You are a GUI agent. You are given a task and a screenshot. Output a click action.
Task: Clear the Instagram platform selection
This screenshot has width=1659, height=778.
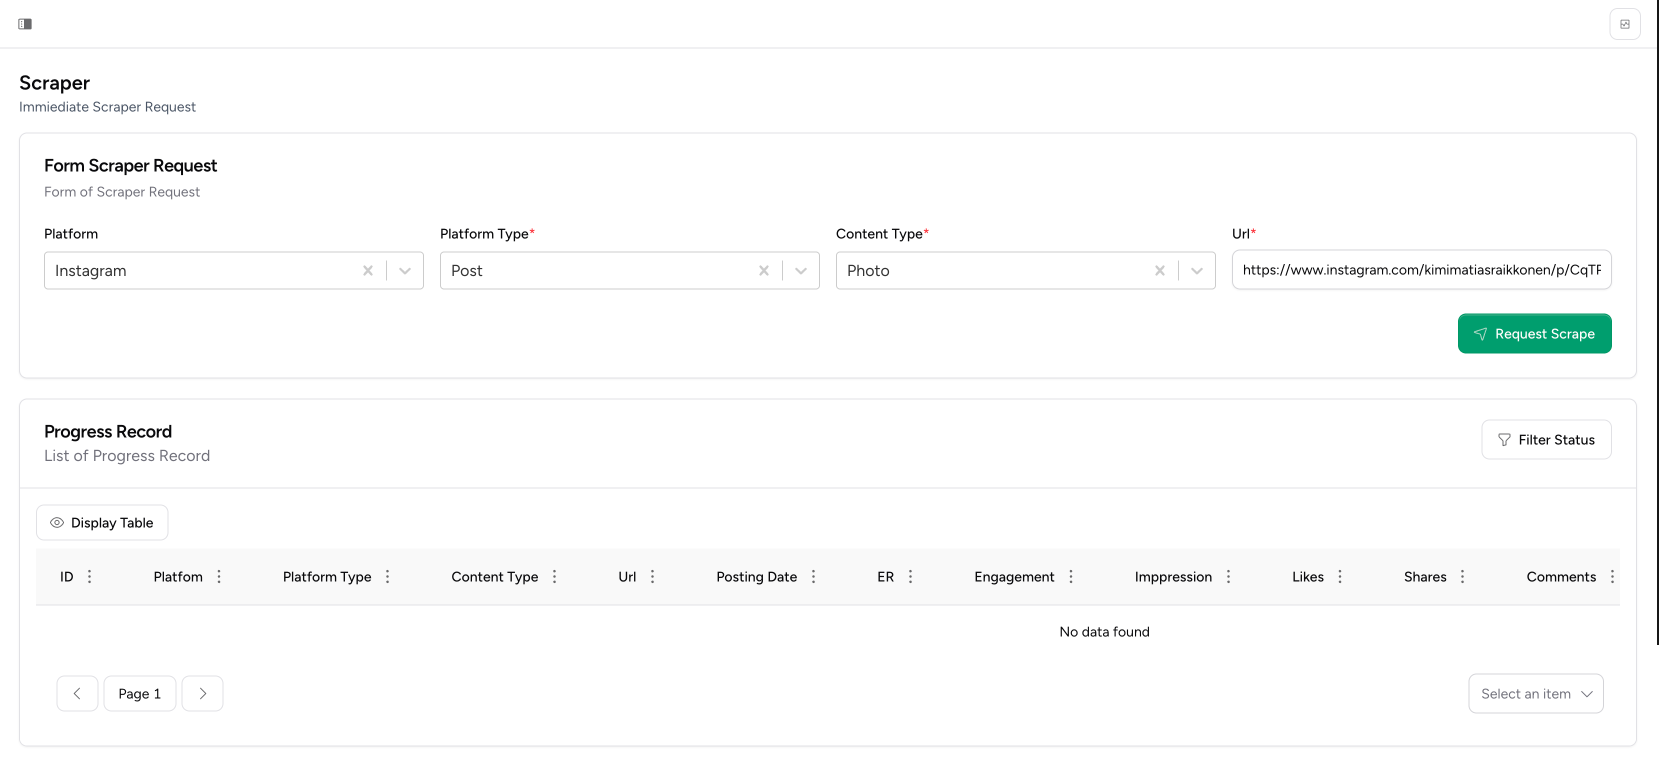pyautogui.click(x=368, y=271)
